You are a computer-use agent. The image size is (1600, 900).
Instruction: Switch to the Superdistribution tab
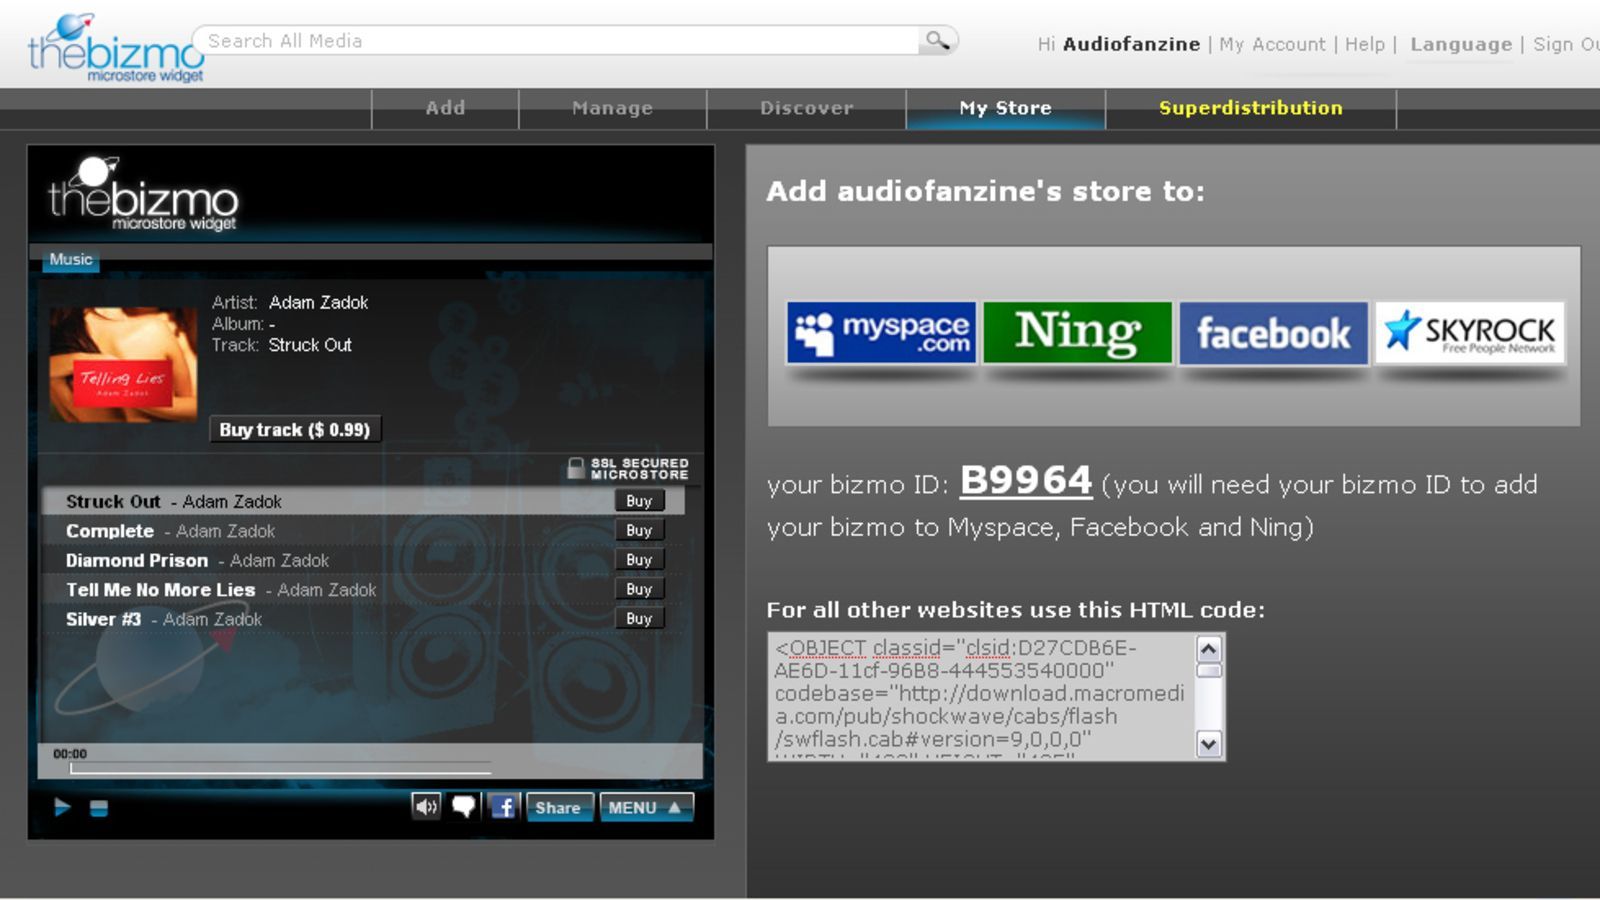click(1250, 108)
